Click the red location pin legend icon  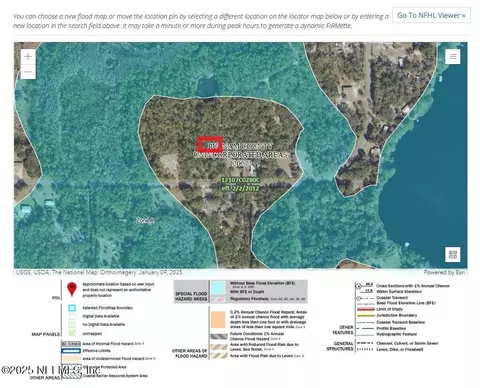pos(72,289)
